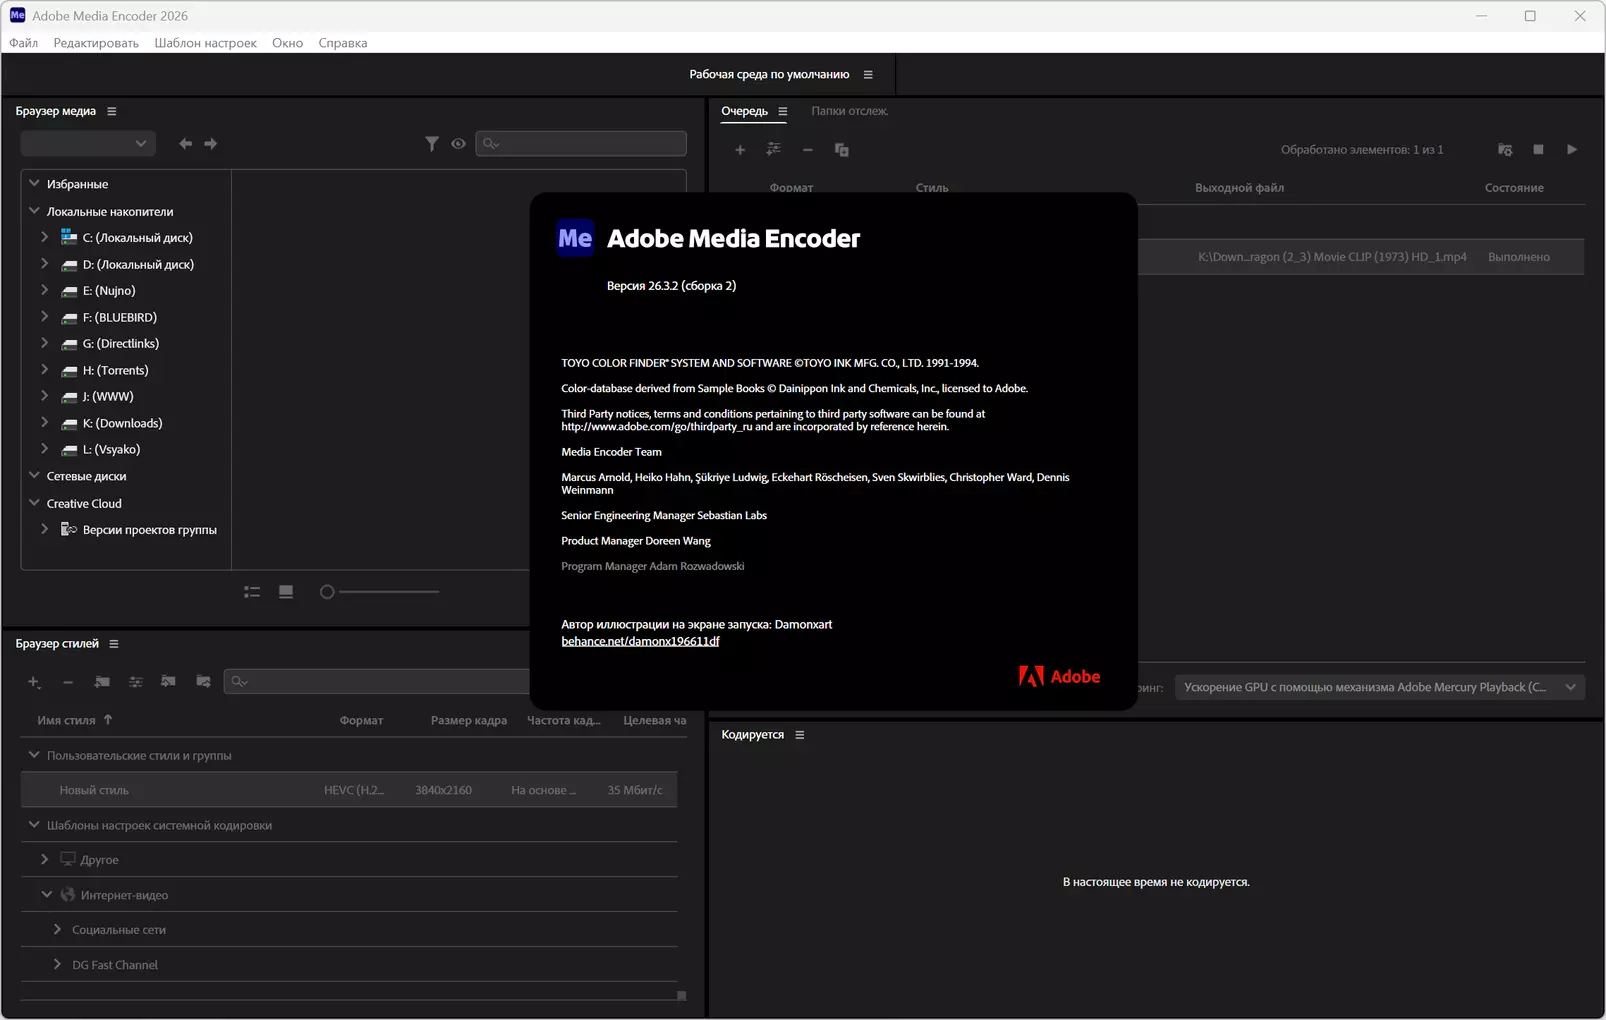Click the media browser filter funnel icon
1606x1020 pixels.
tap(432, 144)
